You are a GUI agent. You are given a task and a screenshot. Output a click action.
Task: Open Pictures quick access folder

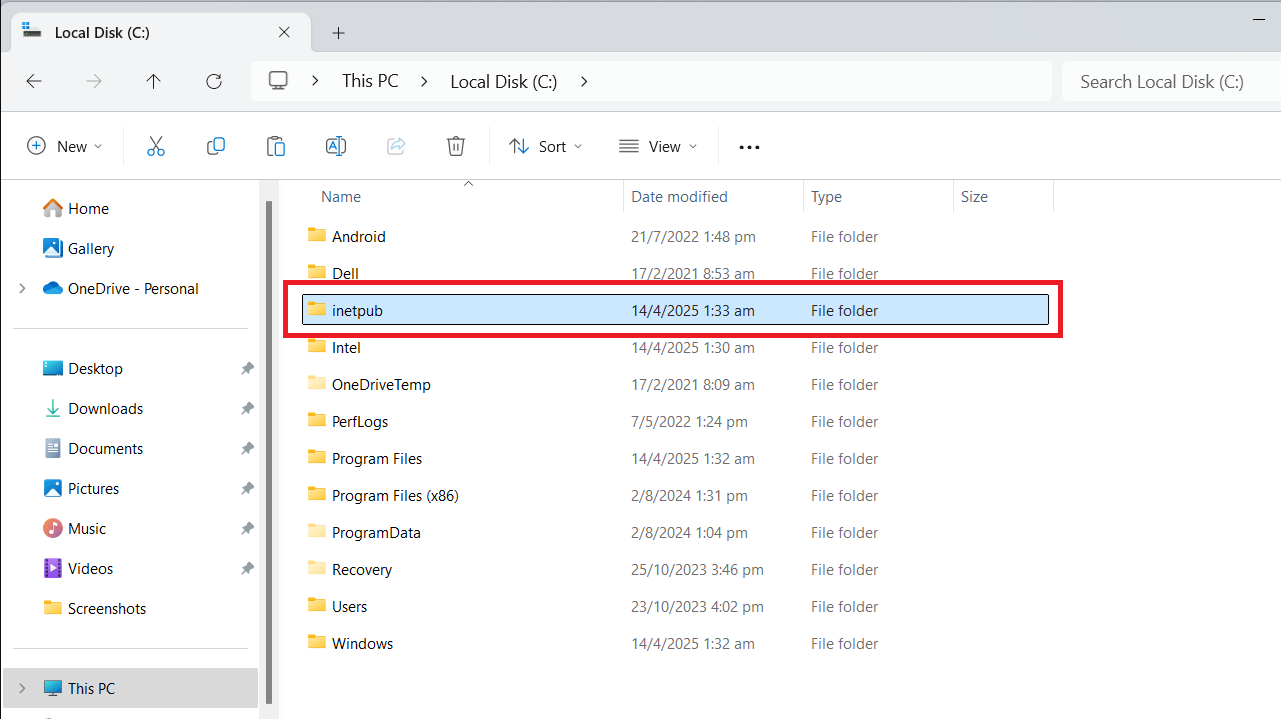(81, 488)
